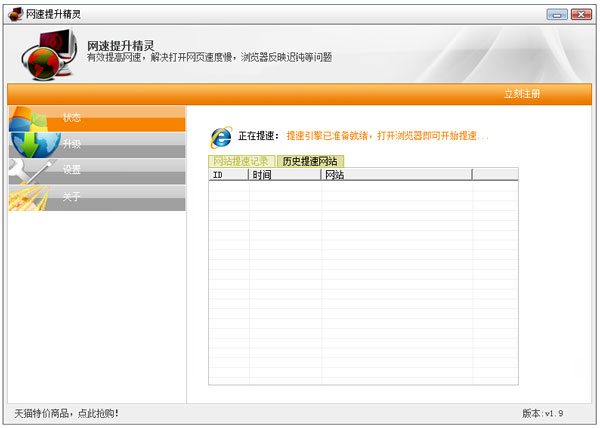Close the 网速提升精灵 window
600x428 pixels.
581,15
